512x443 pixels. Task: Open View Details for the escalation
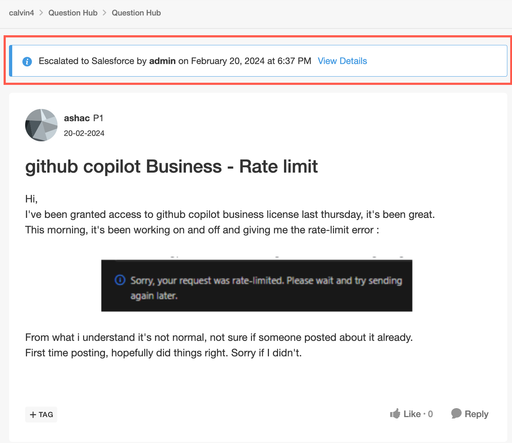pyautogui.click(x=342, y=61)
